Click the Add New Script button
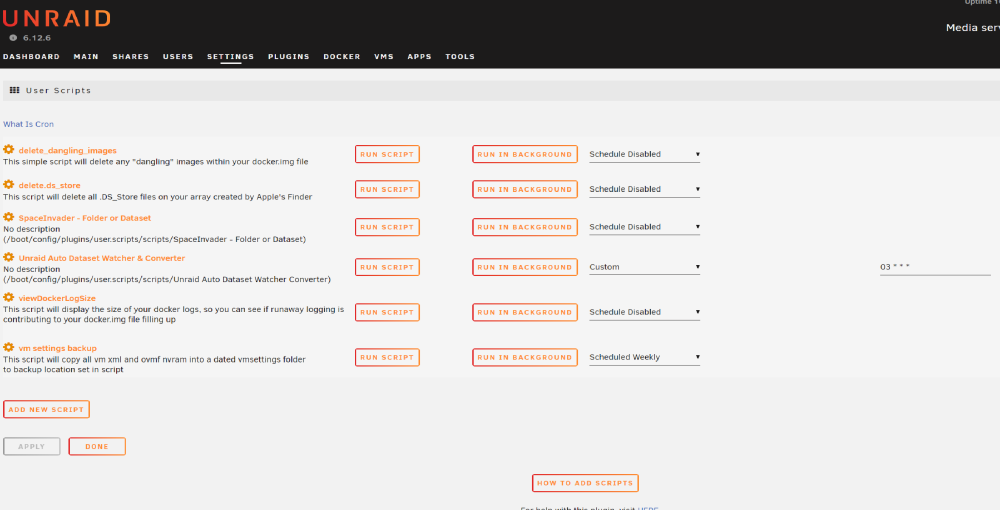Image resolution: width=1000 pixels, height=510 pixels. click(47, 409)
